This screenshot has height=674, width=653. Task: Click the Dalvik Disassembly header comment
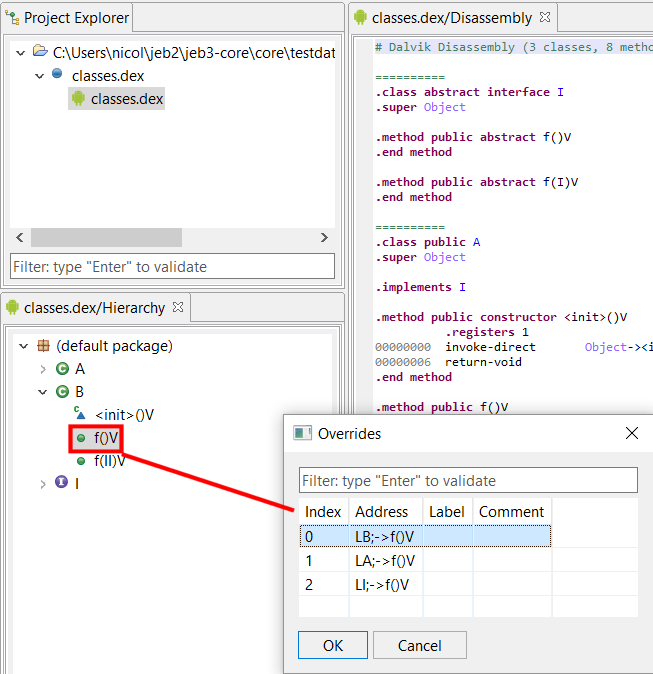coord(514,47)
